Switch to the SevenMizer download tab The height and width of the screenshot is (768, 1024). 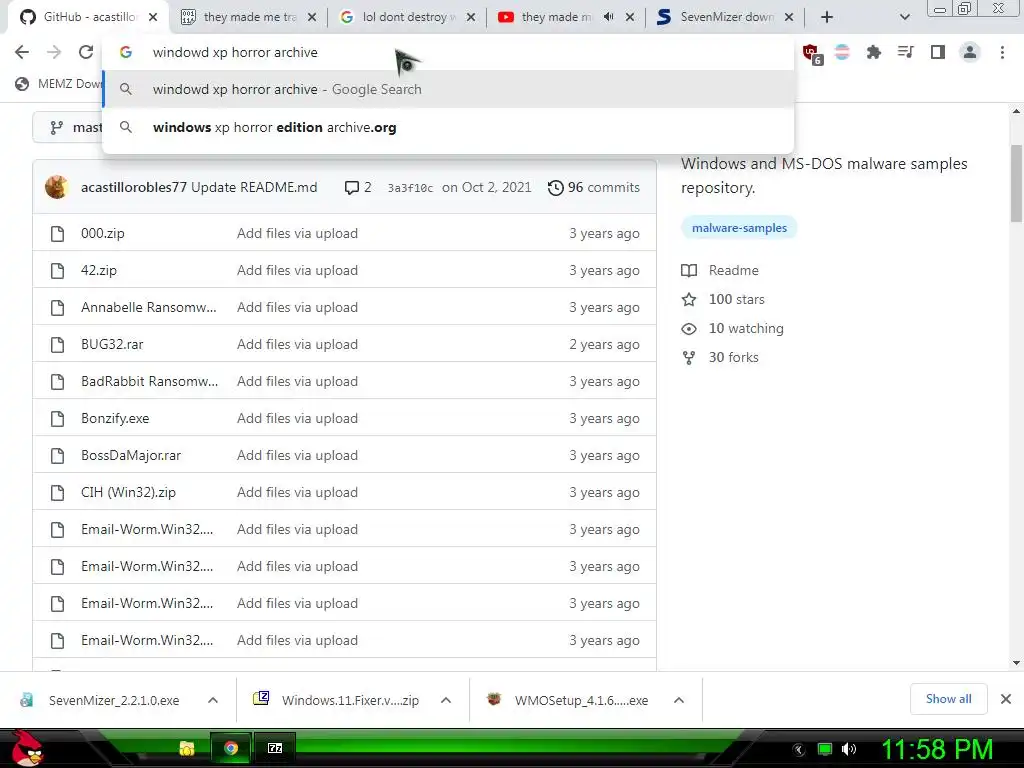[725, 17]
